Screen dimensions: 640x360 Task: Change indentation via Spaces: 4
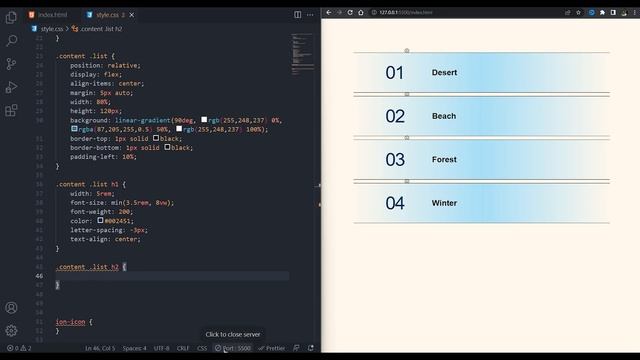point(134,348)
